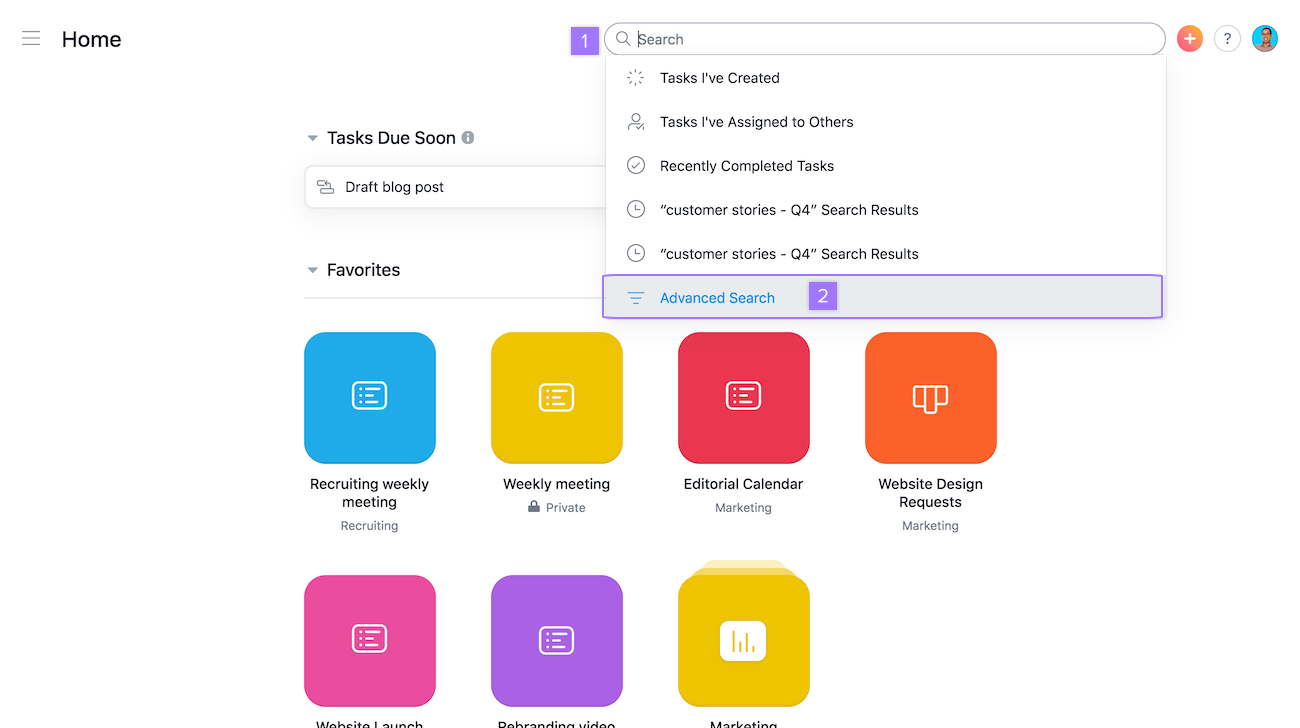
Task: Click Recruiting team label under Recruiting weekly meeting
Action: (370, 526)
